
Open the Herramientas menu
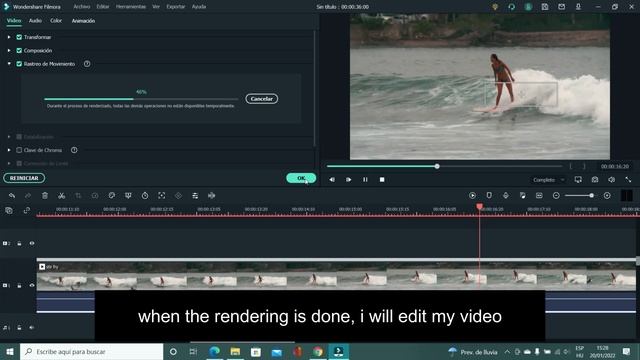point(131,7)
